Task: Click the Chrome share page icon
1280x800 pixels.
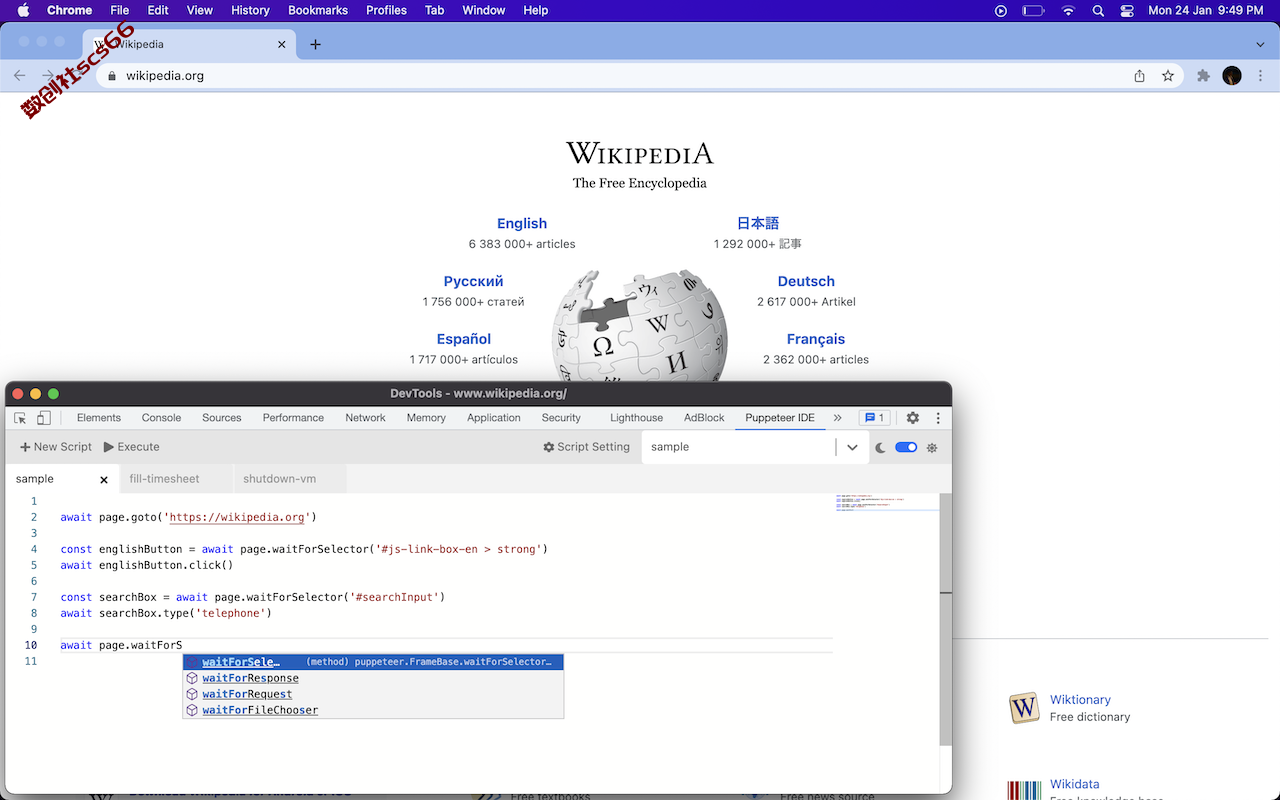Action: [1139, 76]
